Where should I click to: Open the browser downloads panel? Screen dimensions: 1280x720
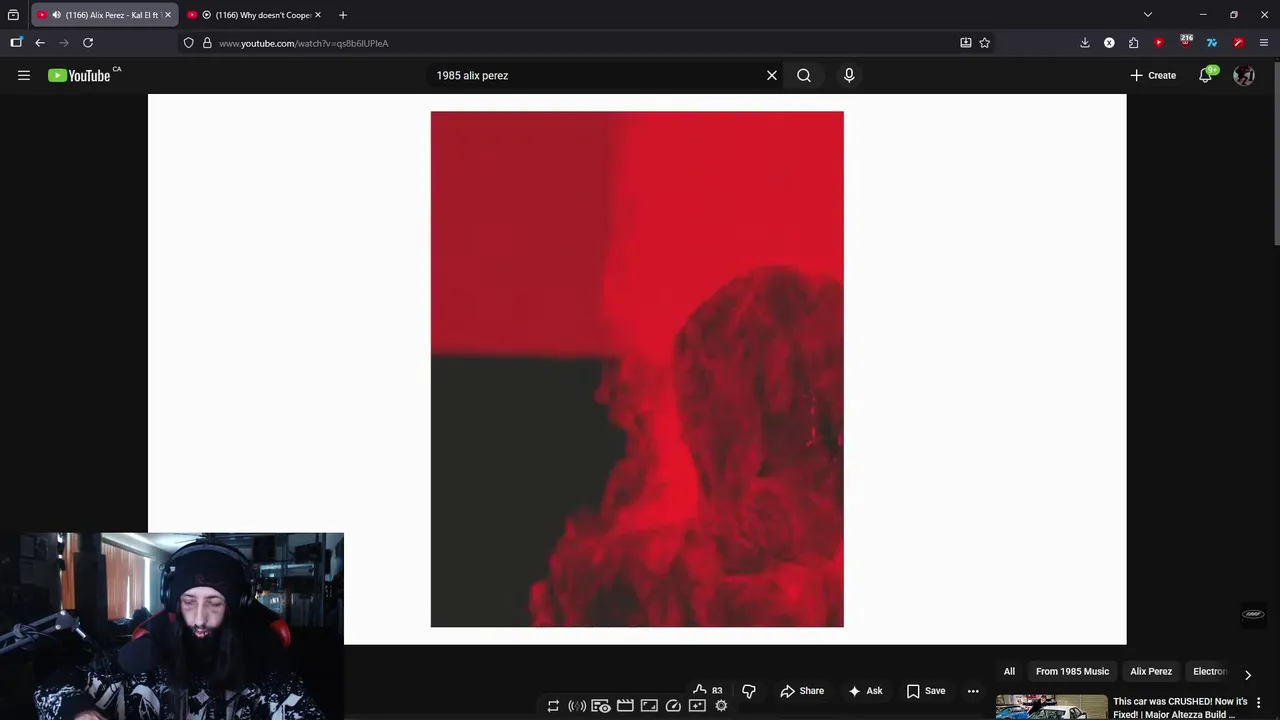(x=1085, y=43)
